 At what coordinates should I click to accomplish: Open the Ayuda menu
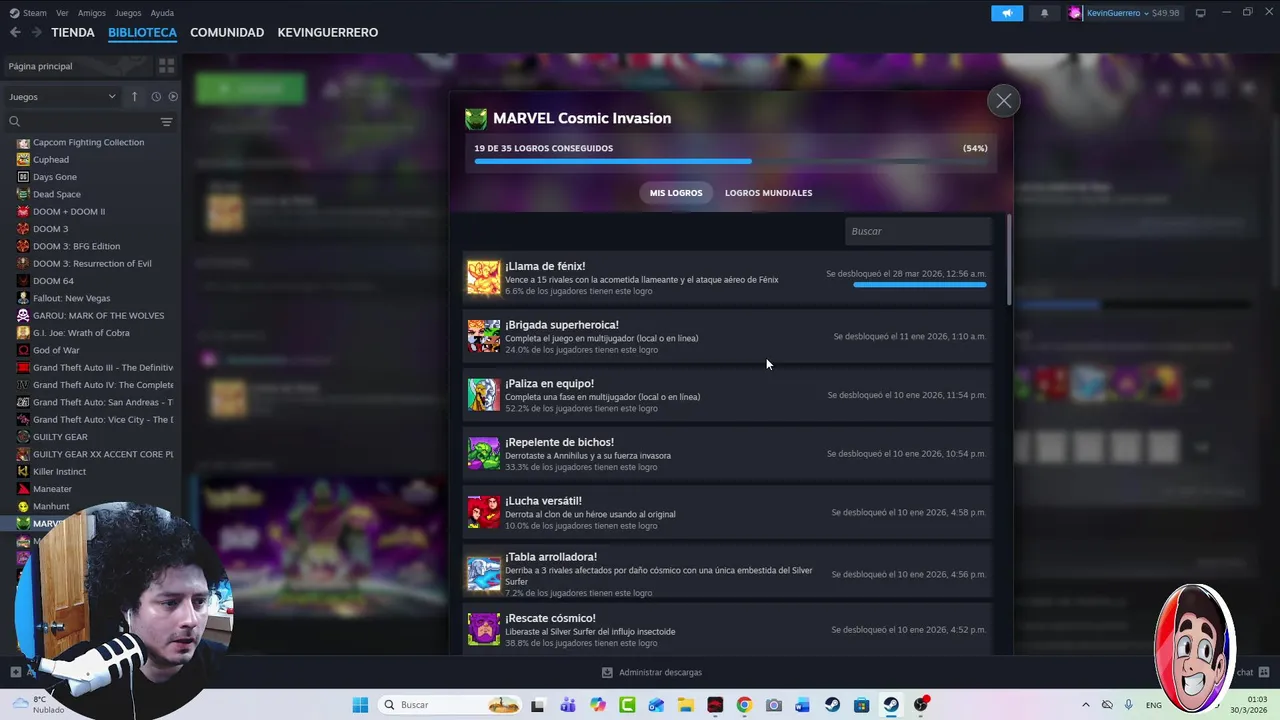(162, 13)
